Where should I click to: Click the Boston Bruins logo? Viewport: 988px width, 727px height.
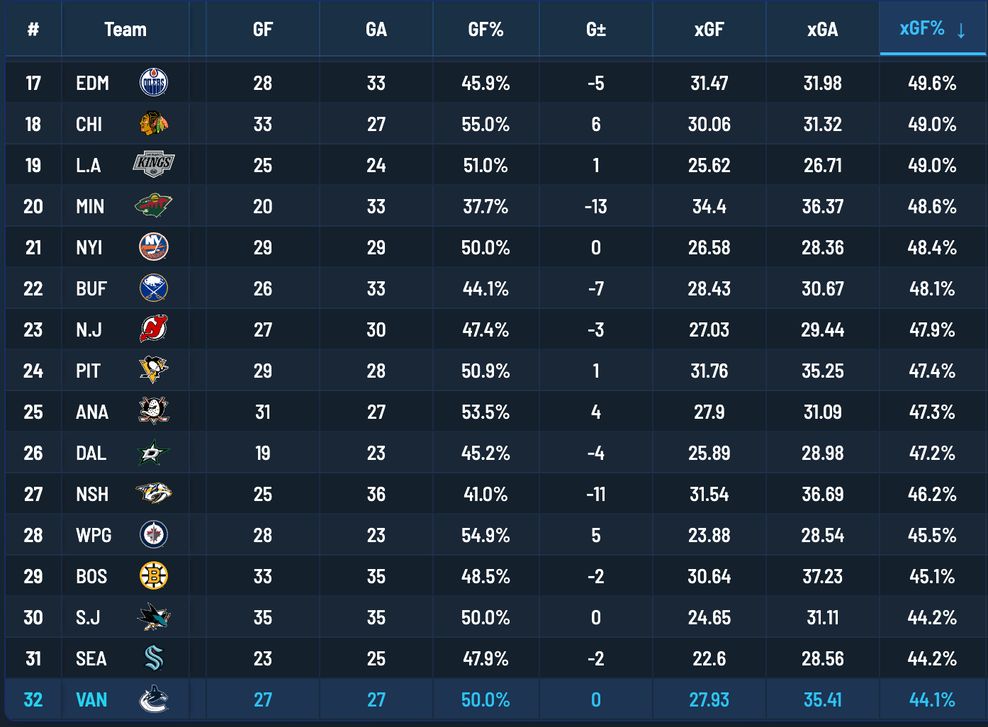point(152,575)
